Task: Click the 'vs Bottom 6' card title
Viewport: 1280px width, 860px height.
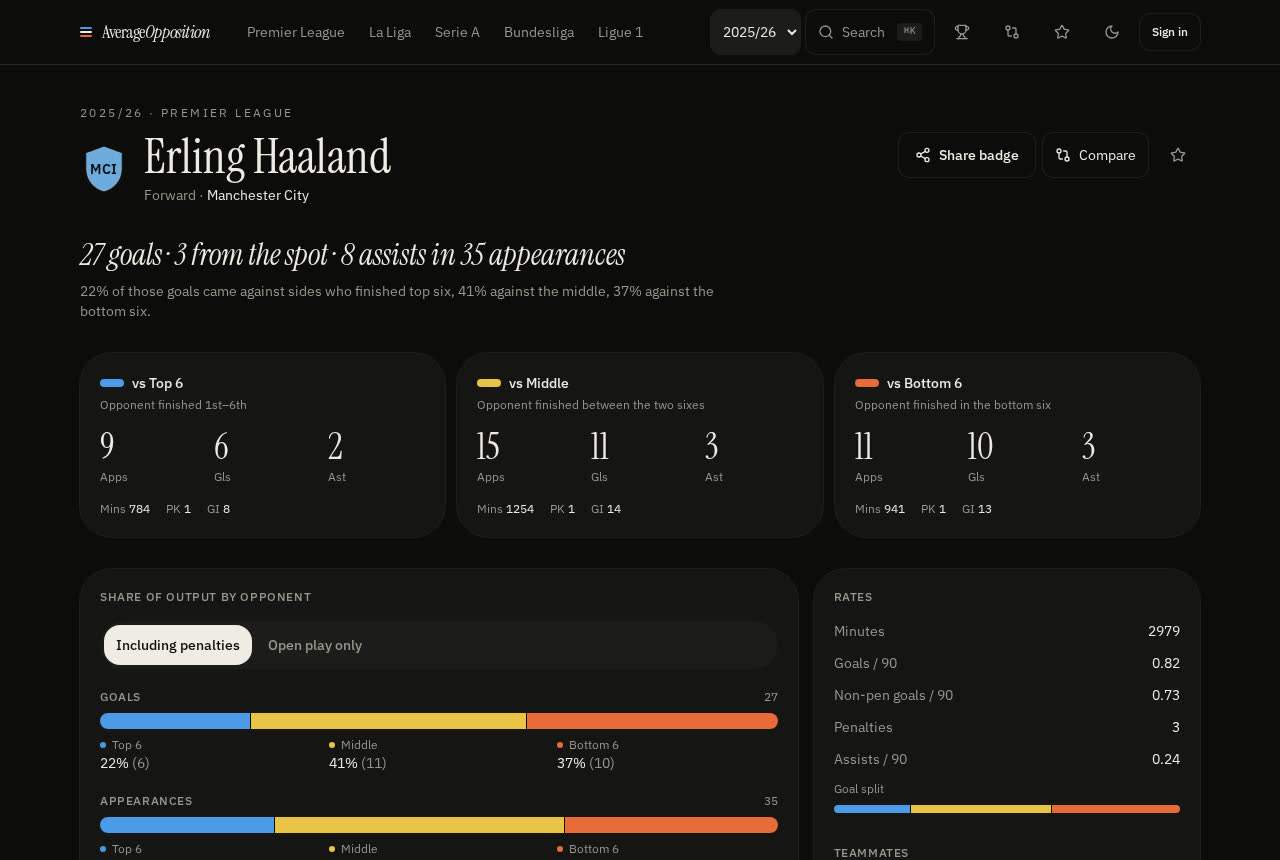Action: pos(924,383)
